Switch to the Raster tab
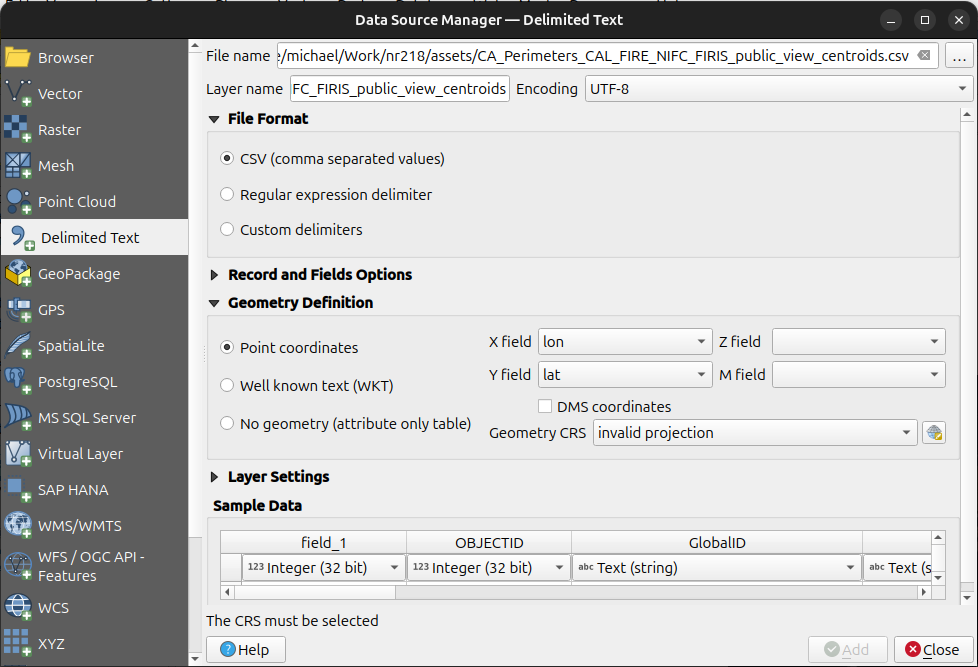Viewport: 978px width, 667px height. click(x=60, y=130)
